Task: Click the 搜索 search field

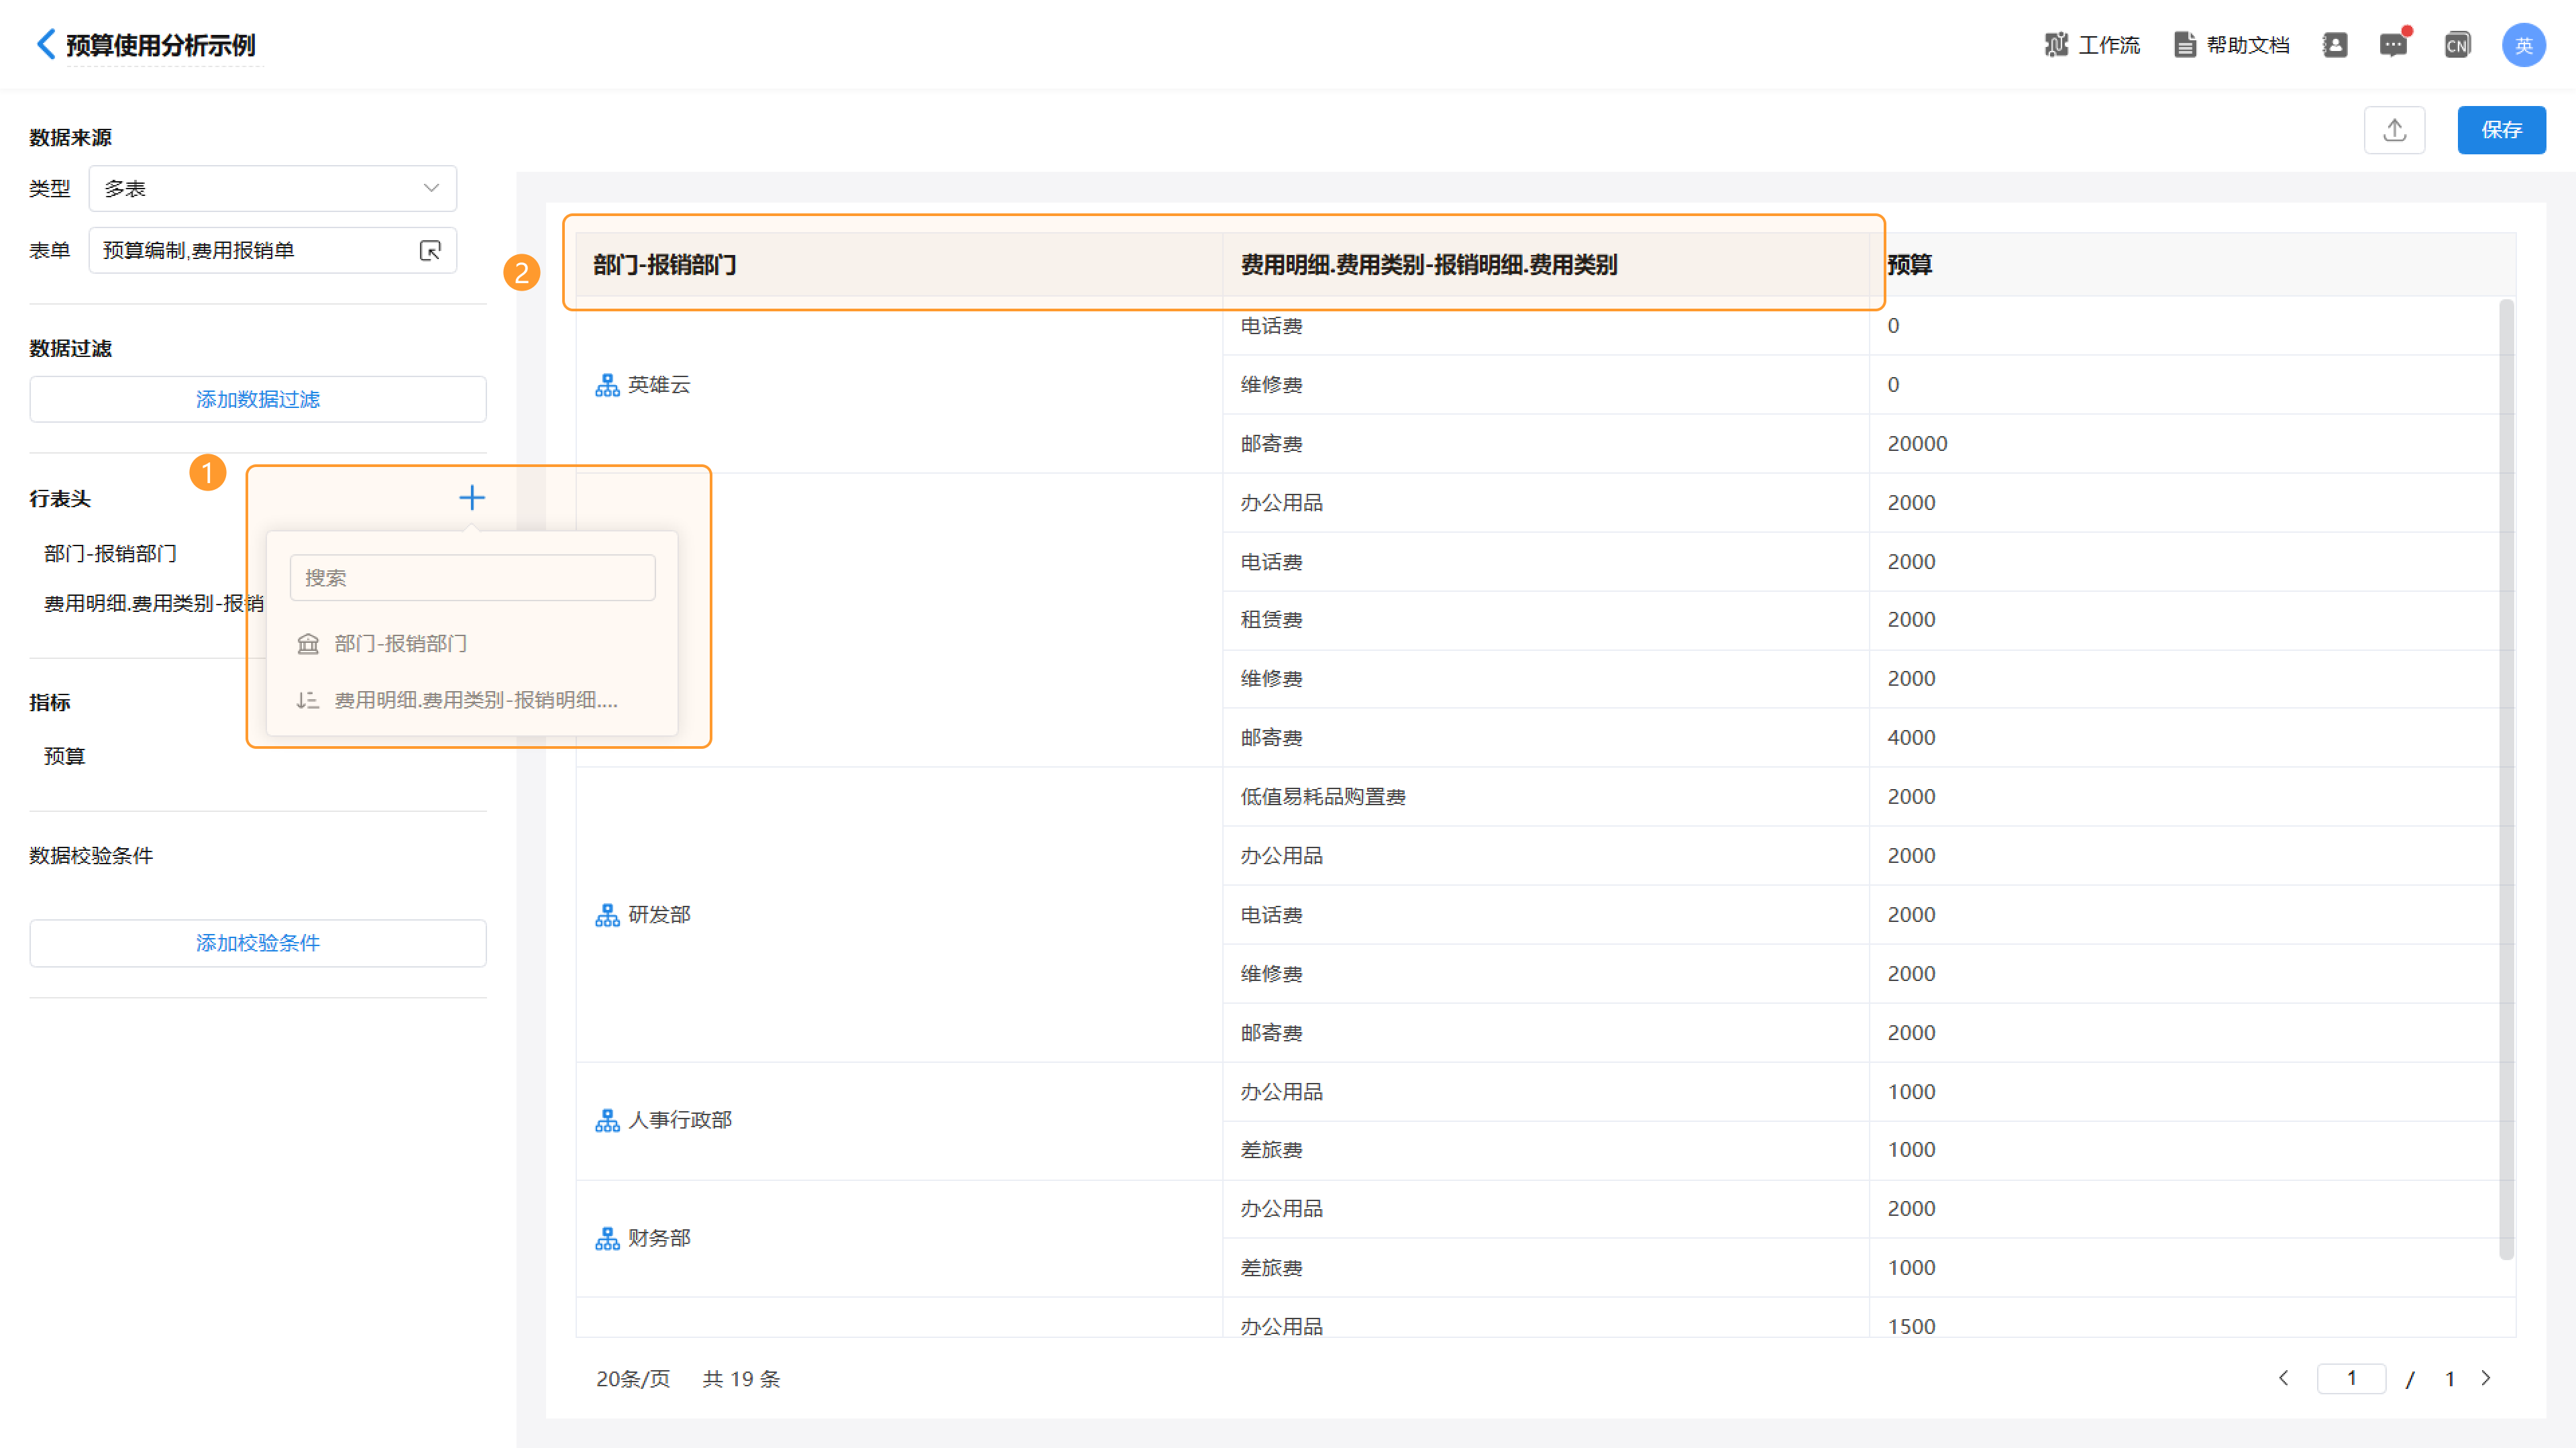Action: click(x=473, y=577)
